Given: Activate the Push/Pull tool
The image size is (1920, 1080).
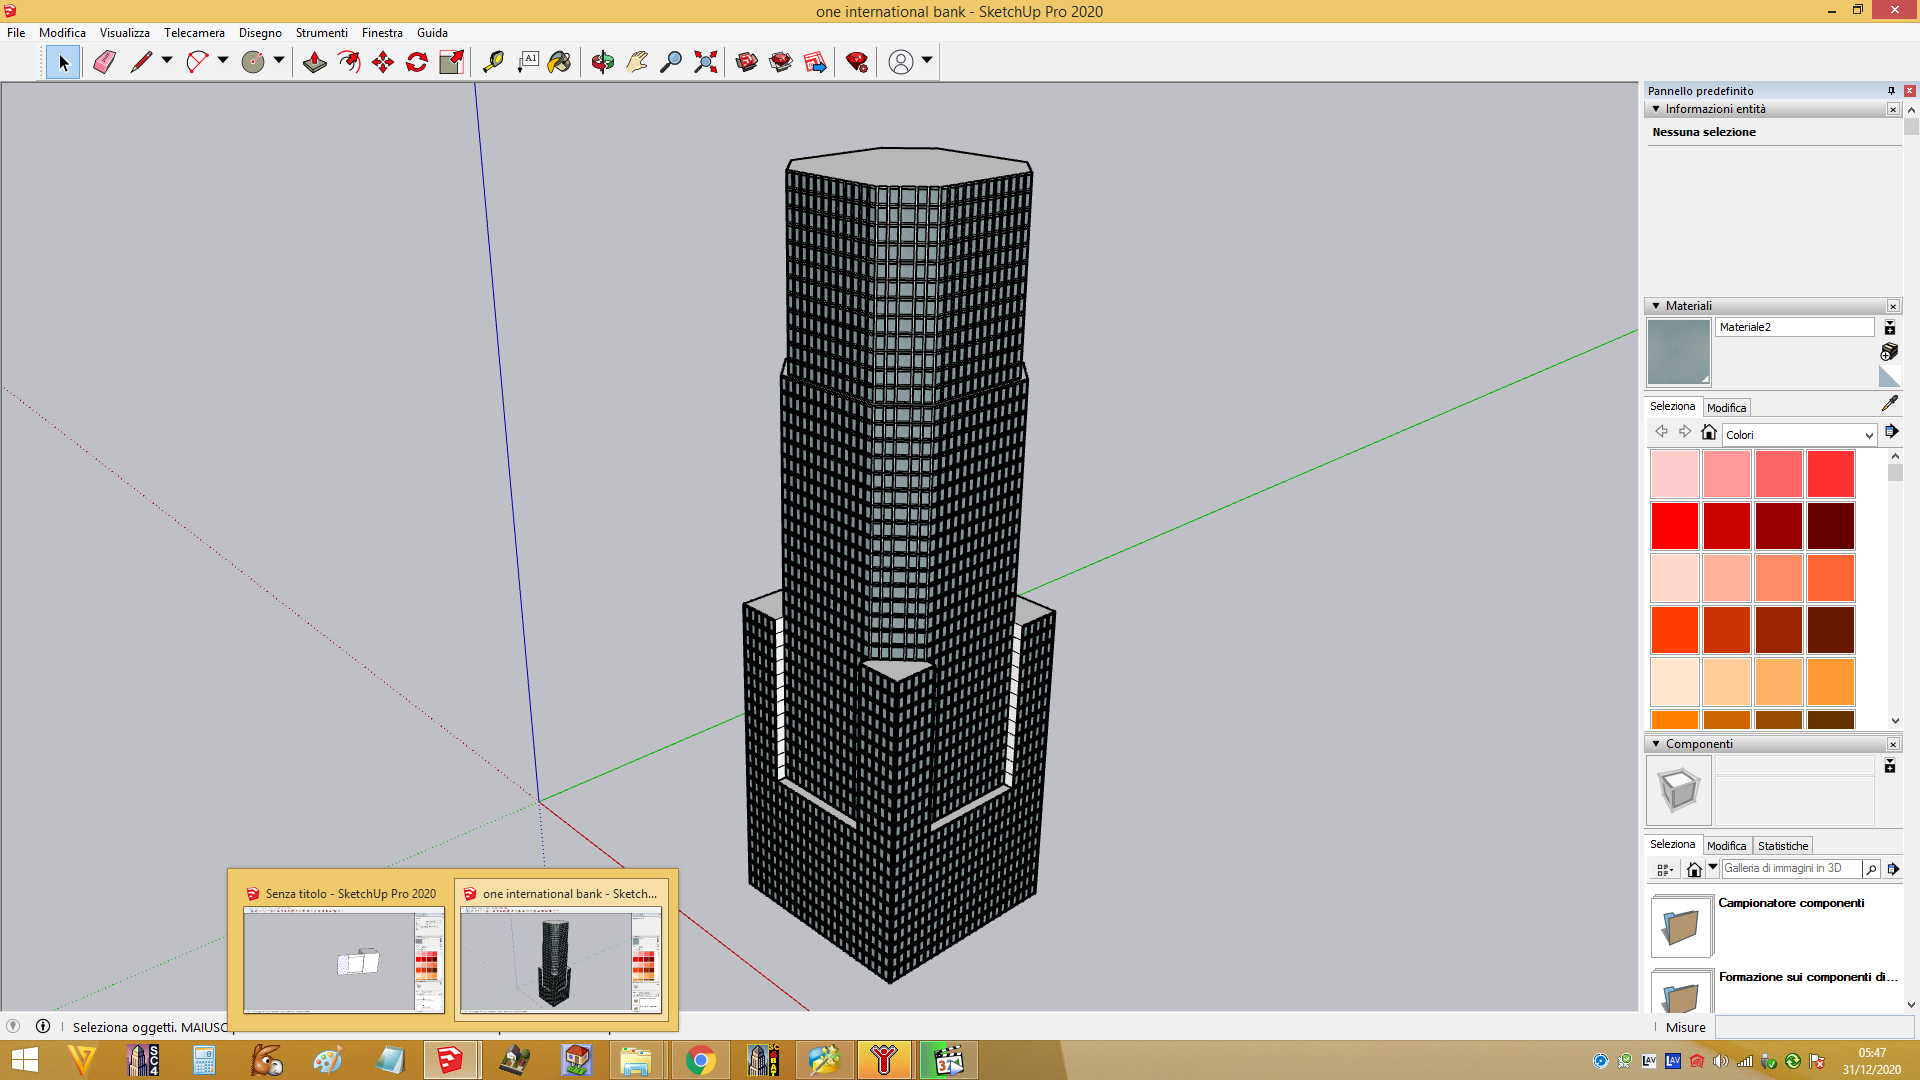Looking at the screenshot, I should click(x=314, y=62).
